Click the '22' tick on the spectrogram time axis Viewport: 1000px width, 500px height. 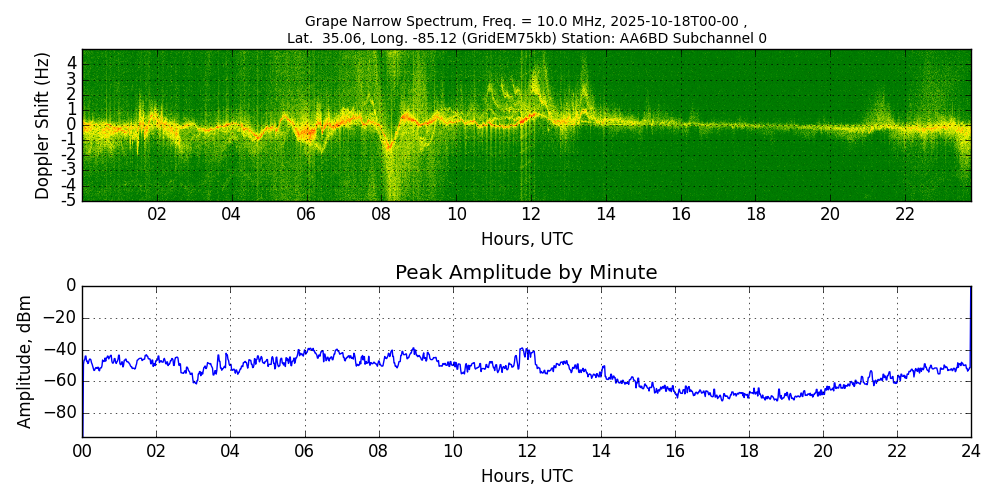pyautogui.click(x=905, y=215)
